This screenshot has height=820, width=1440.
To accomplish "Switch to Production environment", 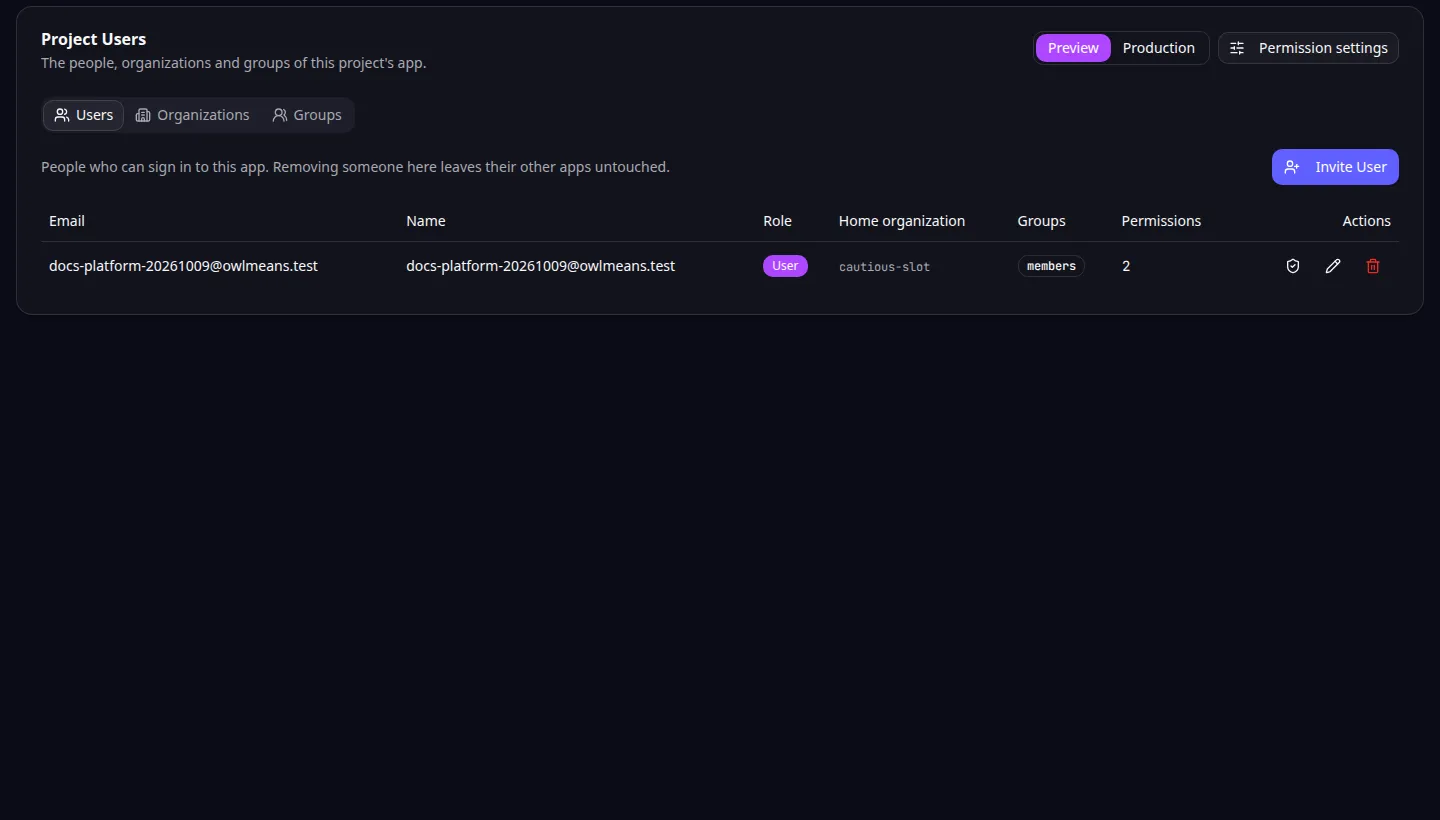I will click(x=1158, y=48).
